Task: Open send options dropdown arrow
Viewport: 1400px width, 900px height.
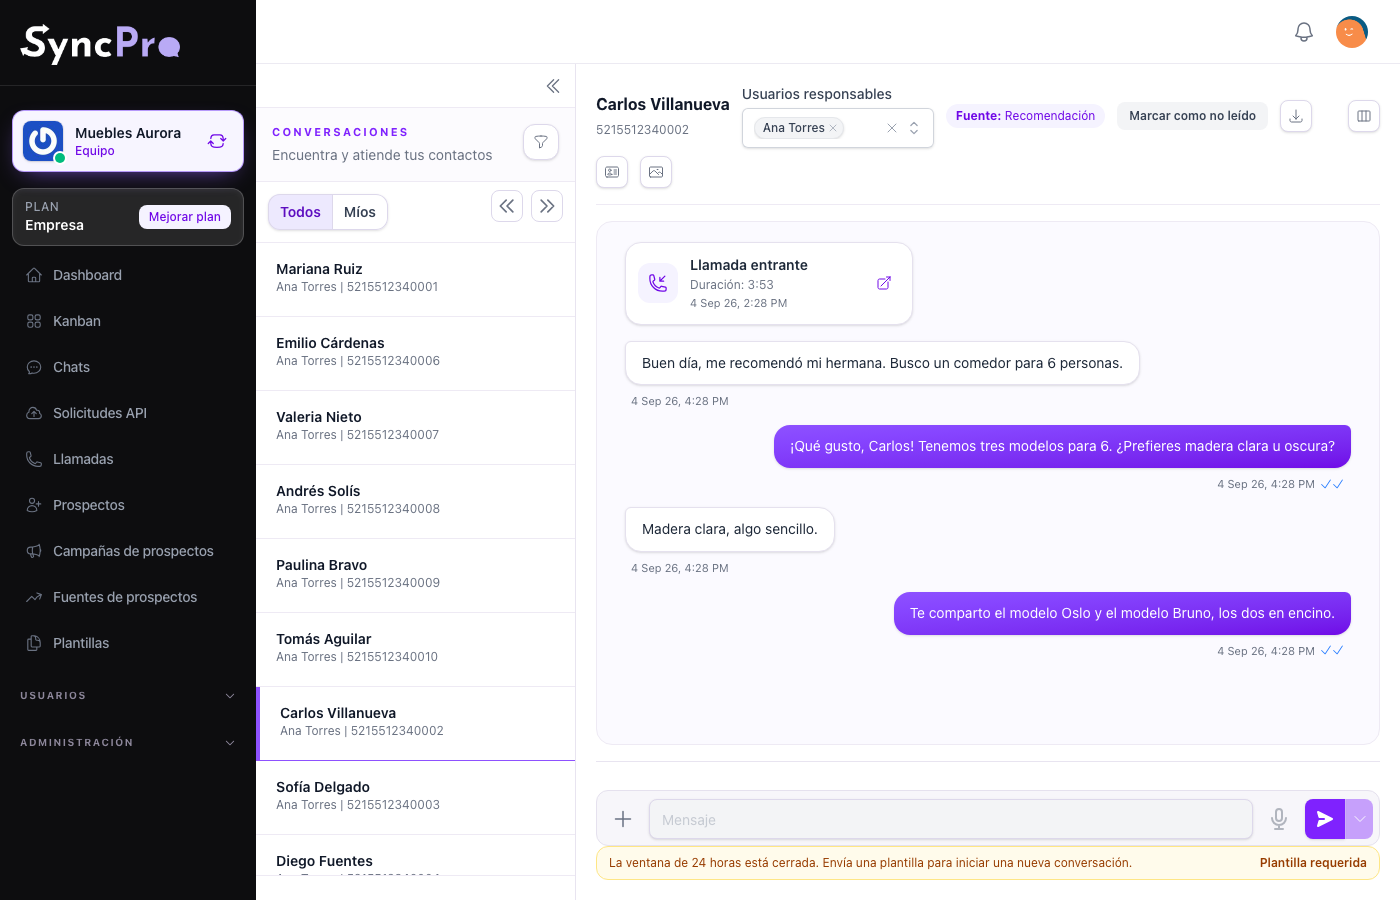Action: 1360,819
